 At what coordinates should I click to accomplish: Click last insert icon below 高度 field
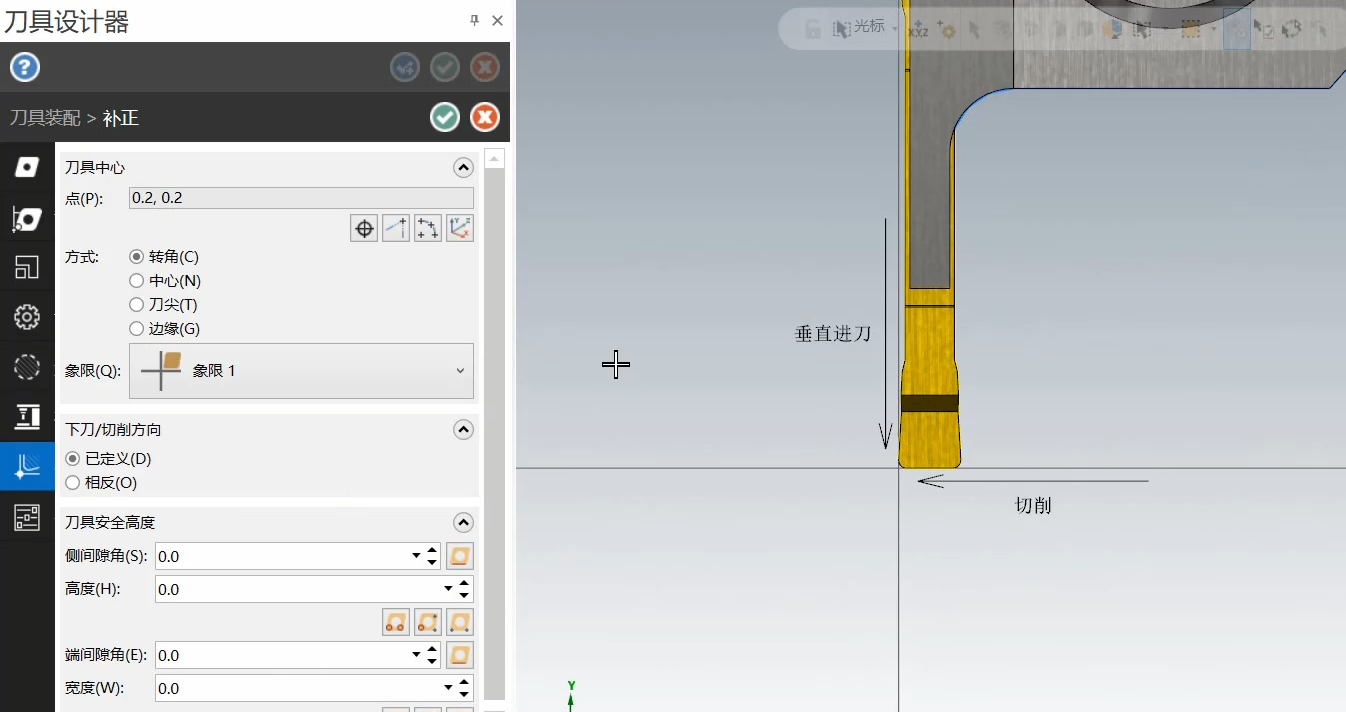(460, 622)
